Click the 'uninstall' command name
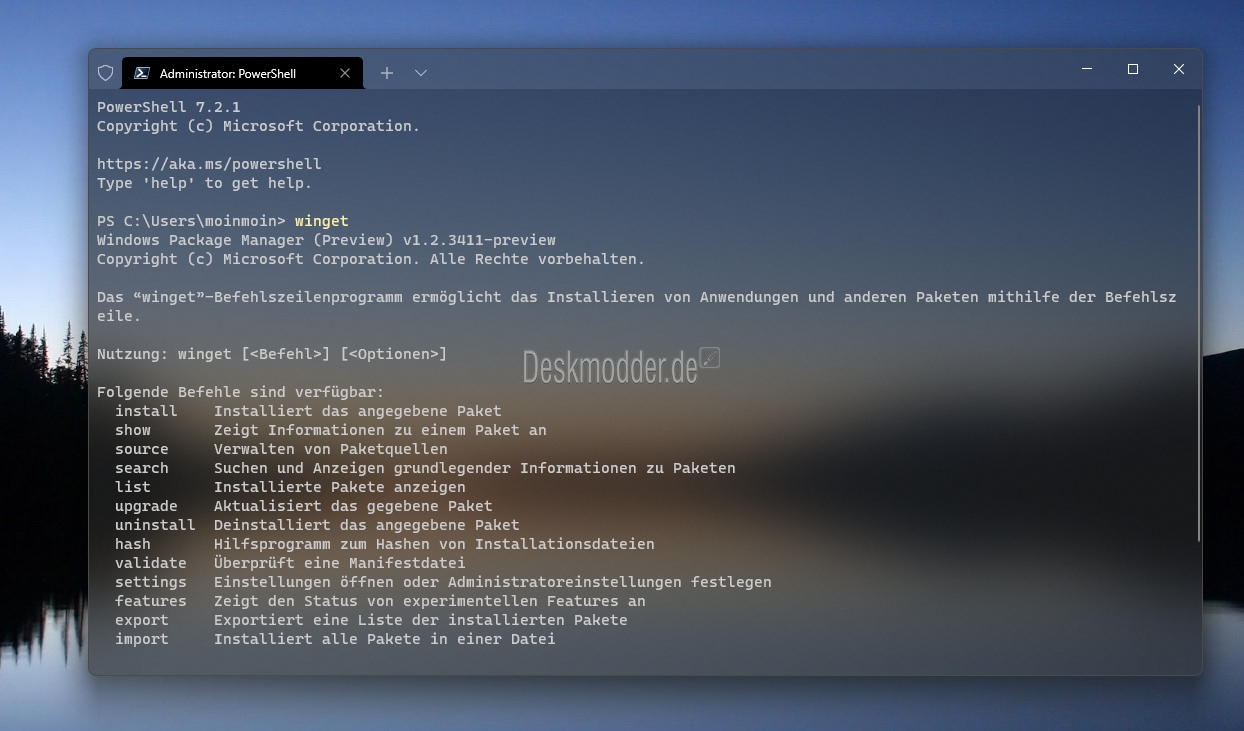 click(x=155, y=525)
